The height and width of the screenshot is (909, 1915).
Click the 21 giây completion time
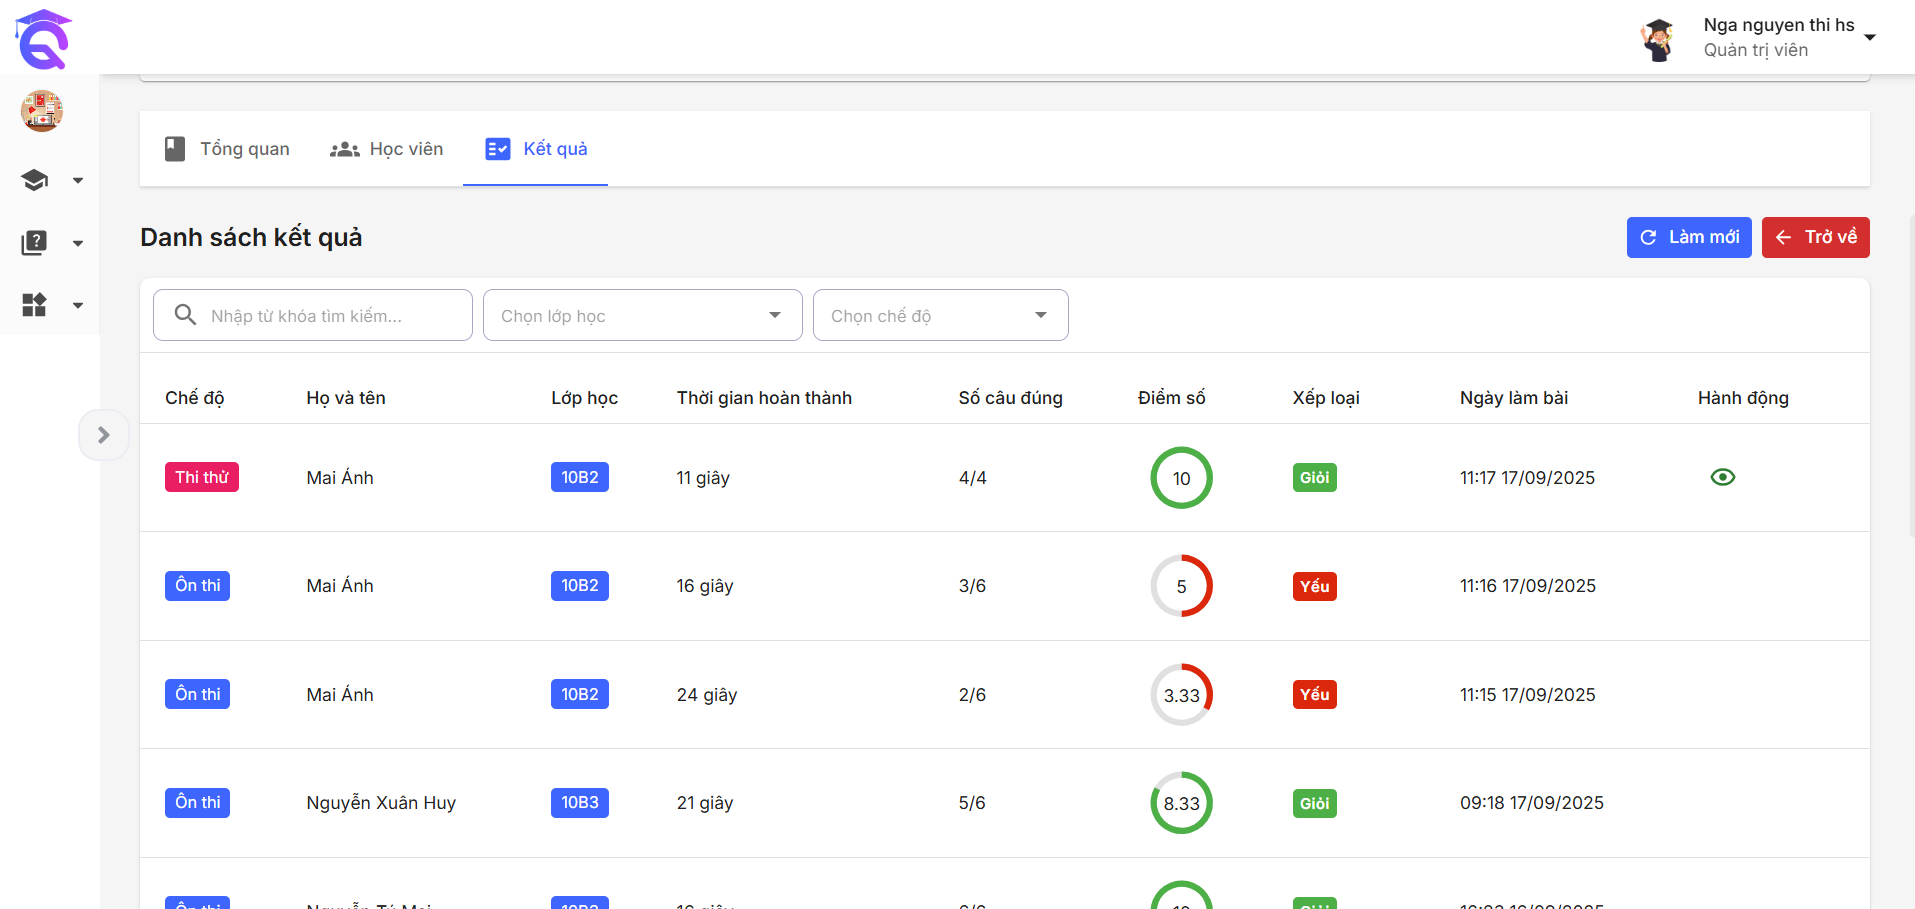click(x=705, y=803)
